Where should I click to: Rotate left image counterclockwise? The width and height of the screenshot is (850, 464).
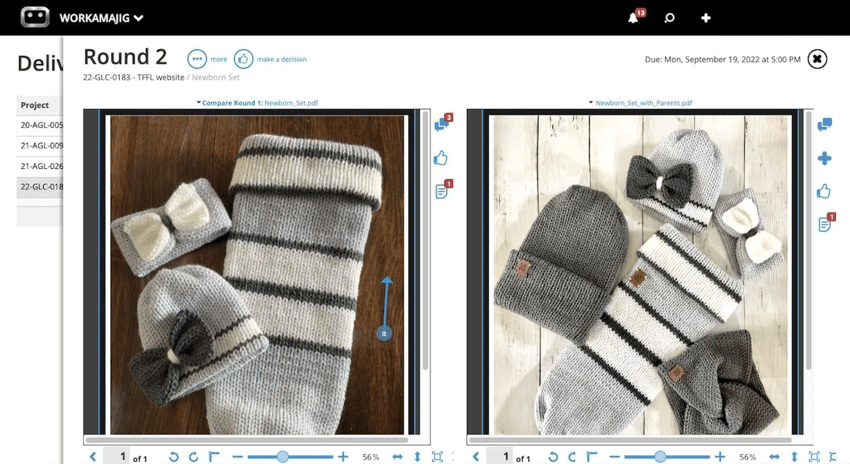[x=174, y=457]
